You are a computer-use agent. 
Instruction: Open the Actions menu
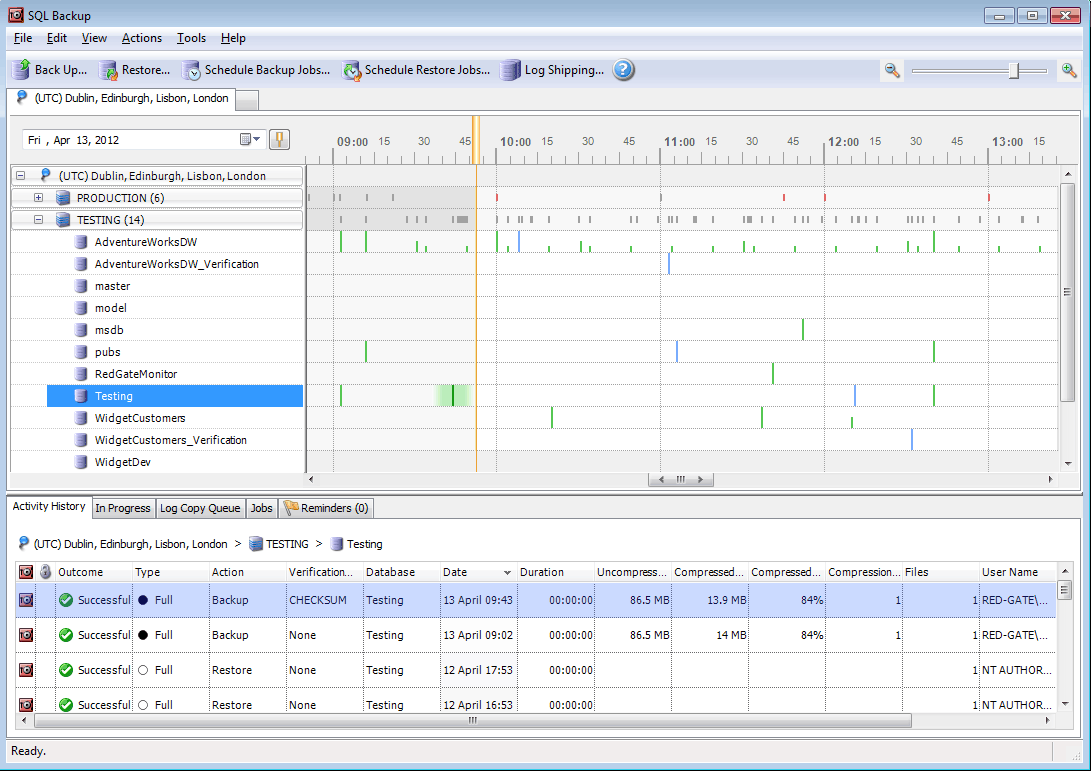(142, 38)
